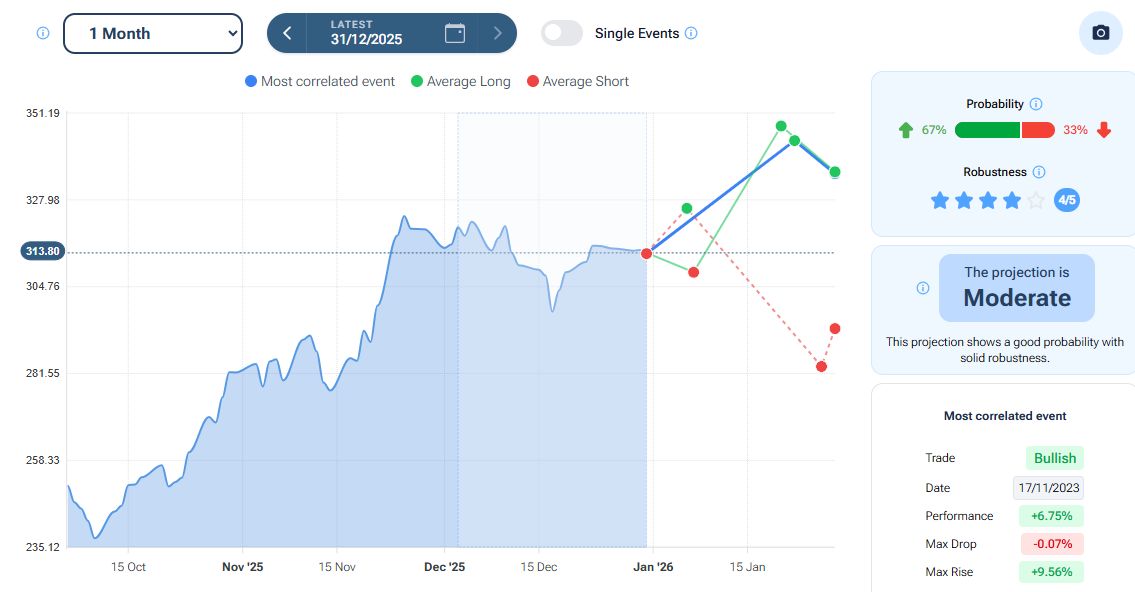
Task: Open the 1 Month timeframe dropdown
Action: click(153, 33)
